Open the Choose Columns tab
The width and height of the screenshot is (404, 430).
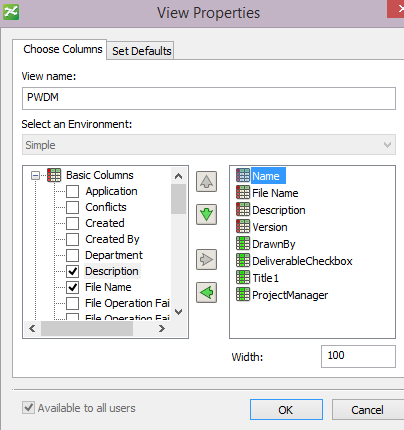(x=63, y=49)
